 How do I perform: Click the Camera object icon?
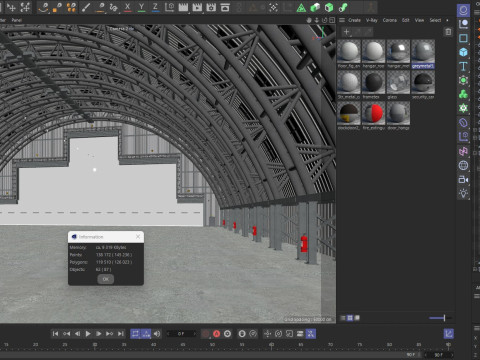pos(463,180)
